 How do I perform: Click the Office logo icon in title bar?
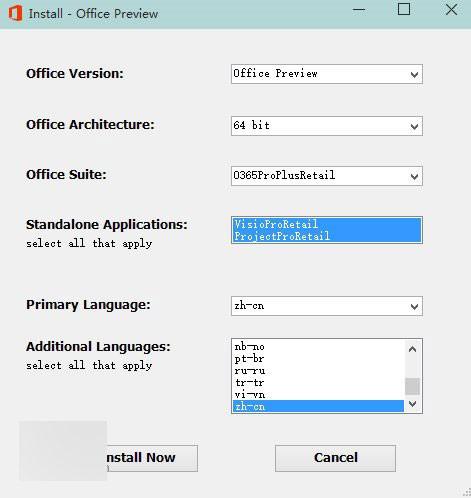15,13
